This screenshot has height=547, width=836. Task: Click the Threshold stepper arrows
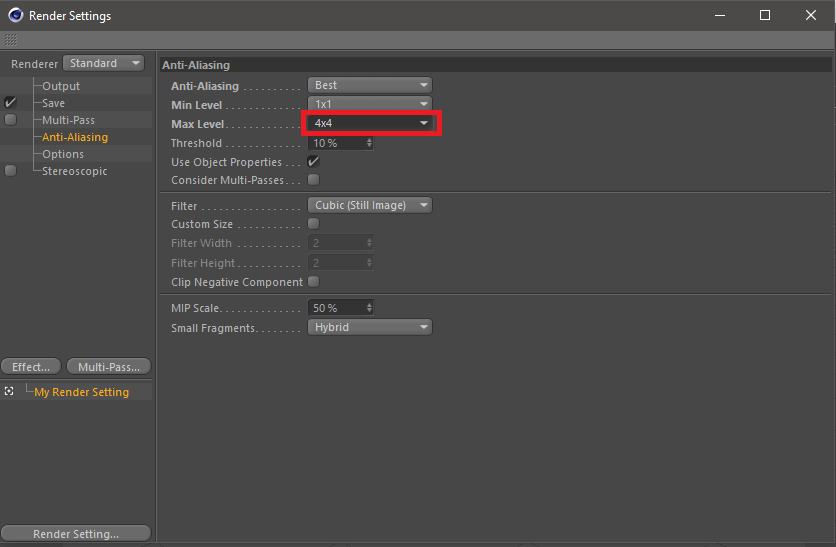coord(369,143)
